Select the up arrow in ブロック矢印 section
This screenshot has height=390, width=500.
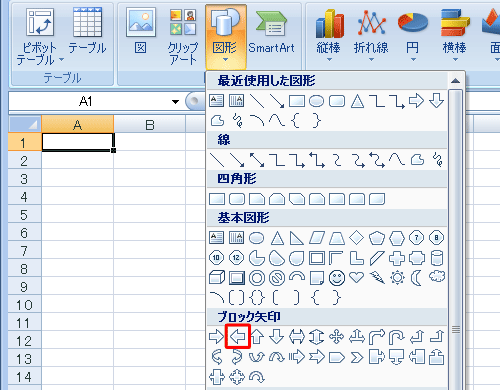tap(257, 337)
